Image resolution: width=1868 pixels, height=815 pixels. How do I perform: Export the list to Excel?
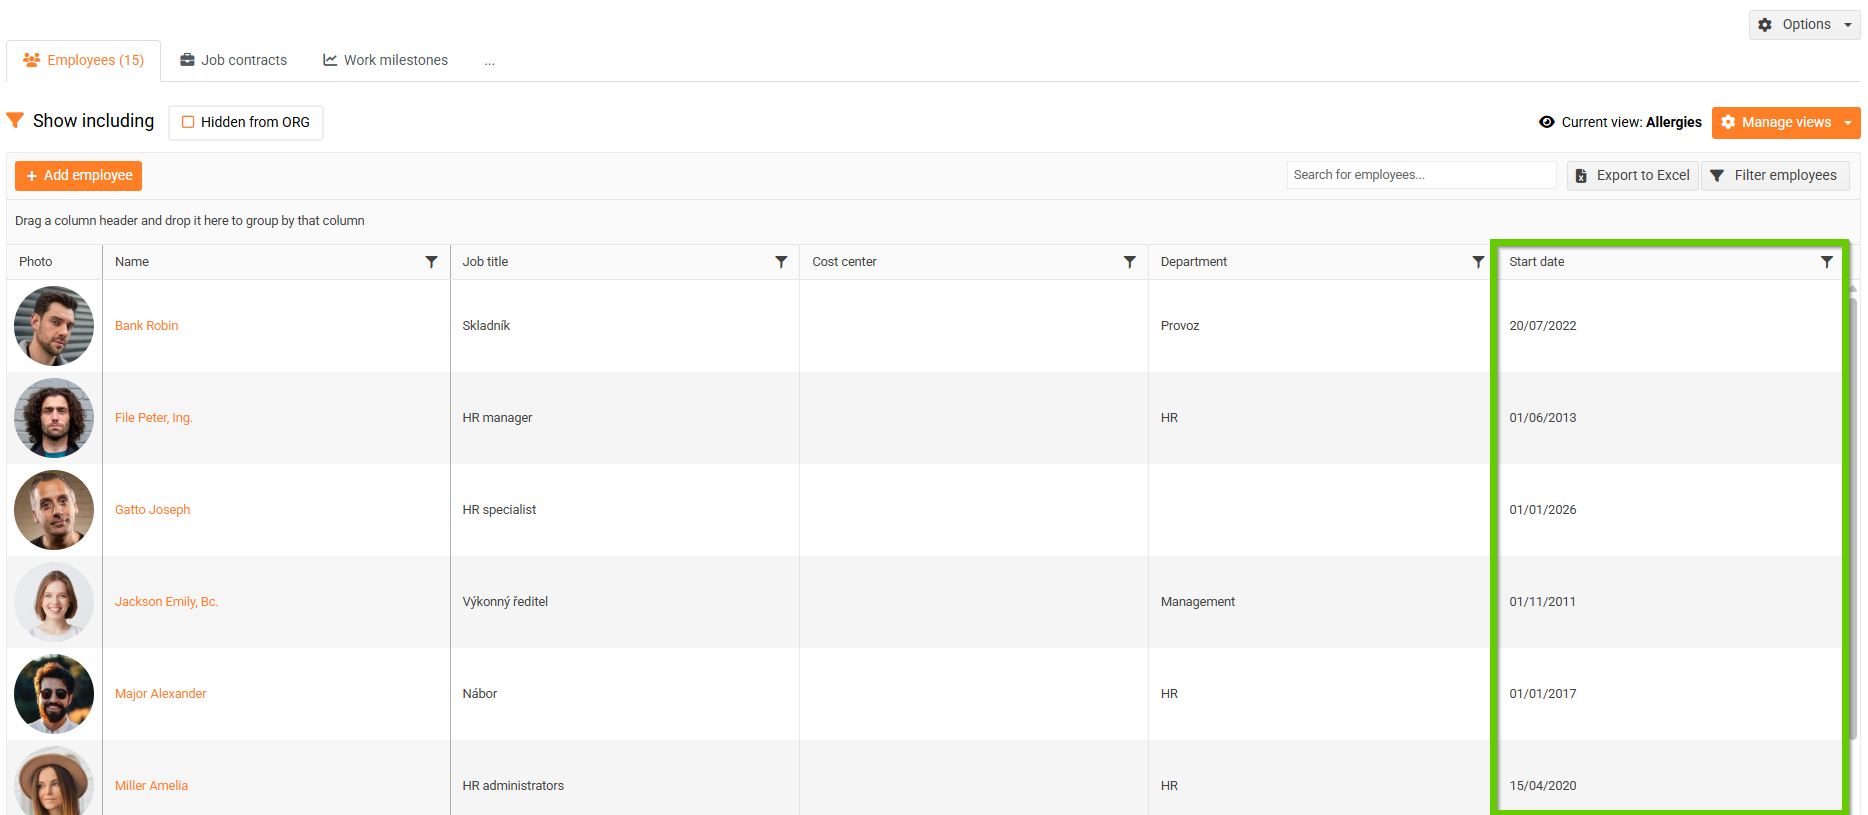(x=1632, y=175)
